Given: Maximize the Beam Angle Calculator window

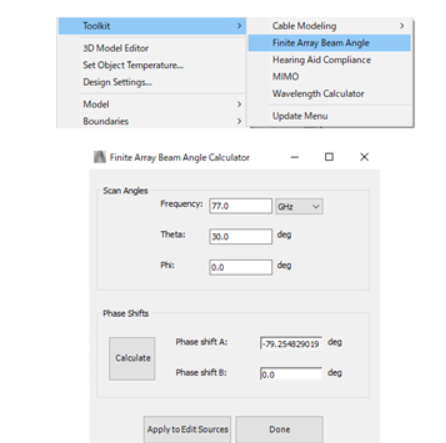Looking at the screenshot, I should pyautogui.click(x=329, y=157).
